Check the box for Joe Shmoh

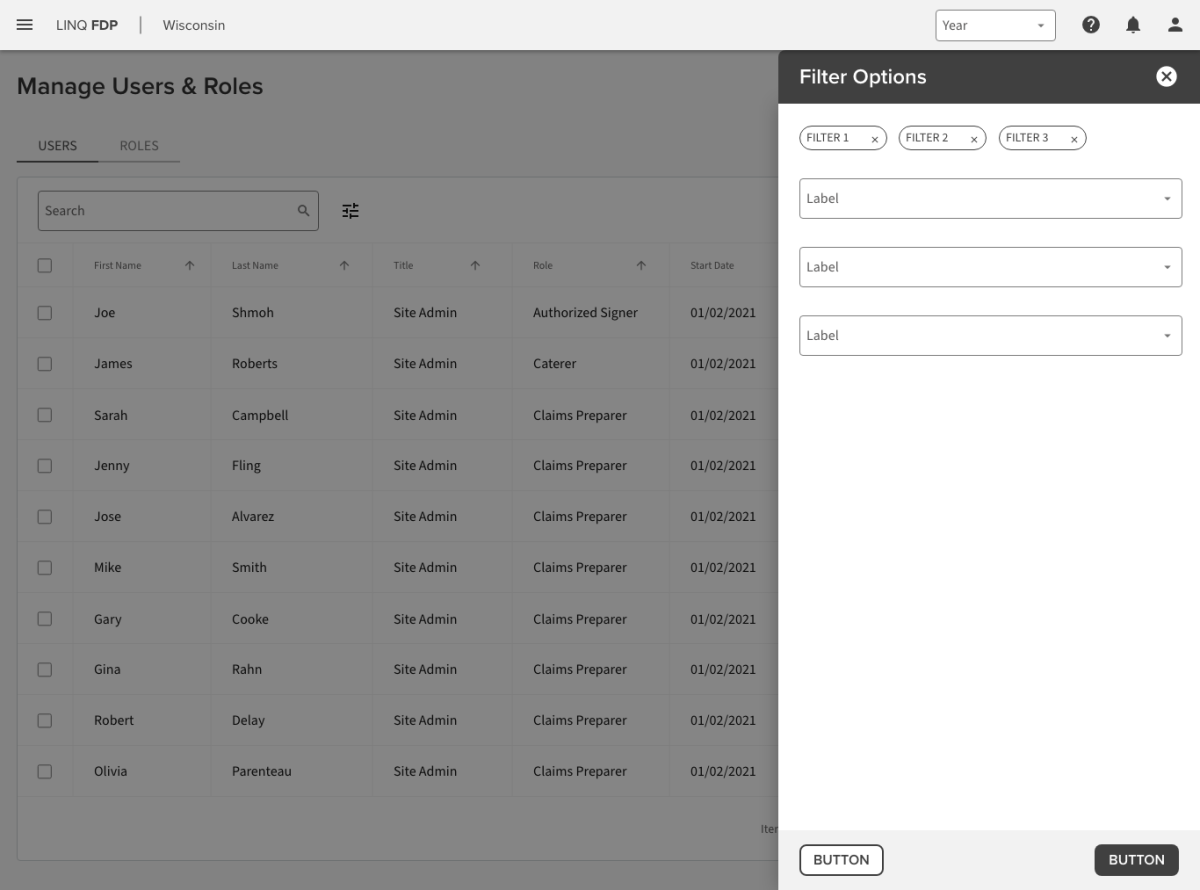click(x=45, y=313)
